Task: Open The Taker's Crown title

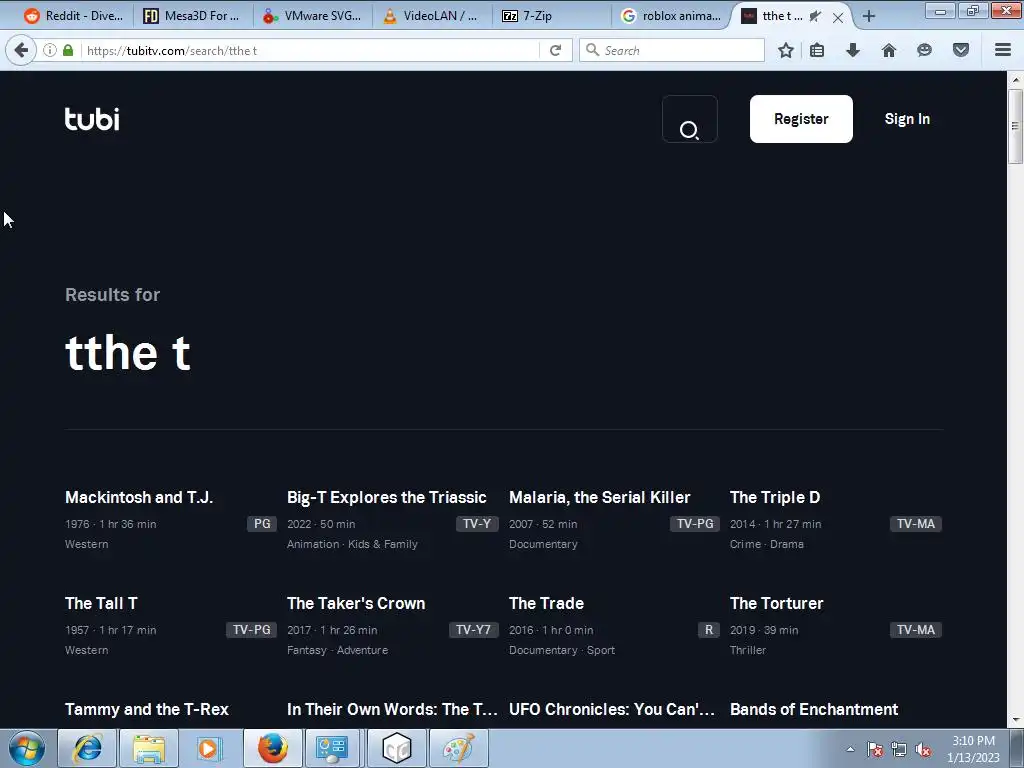Action: point(356,603)
